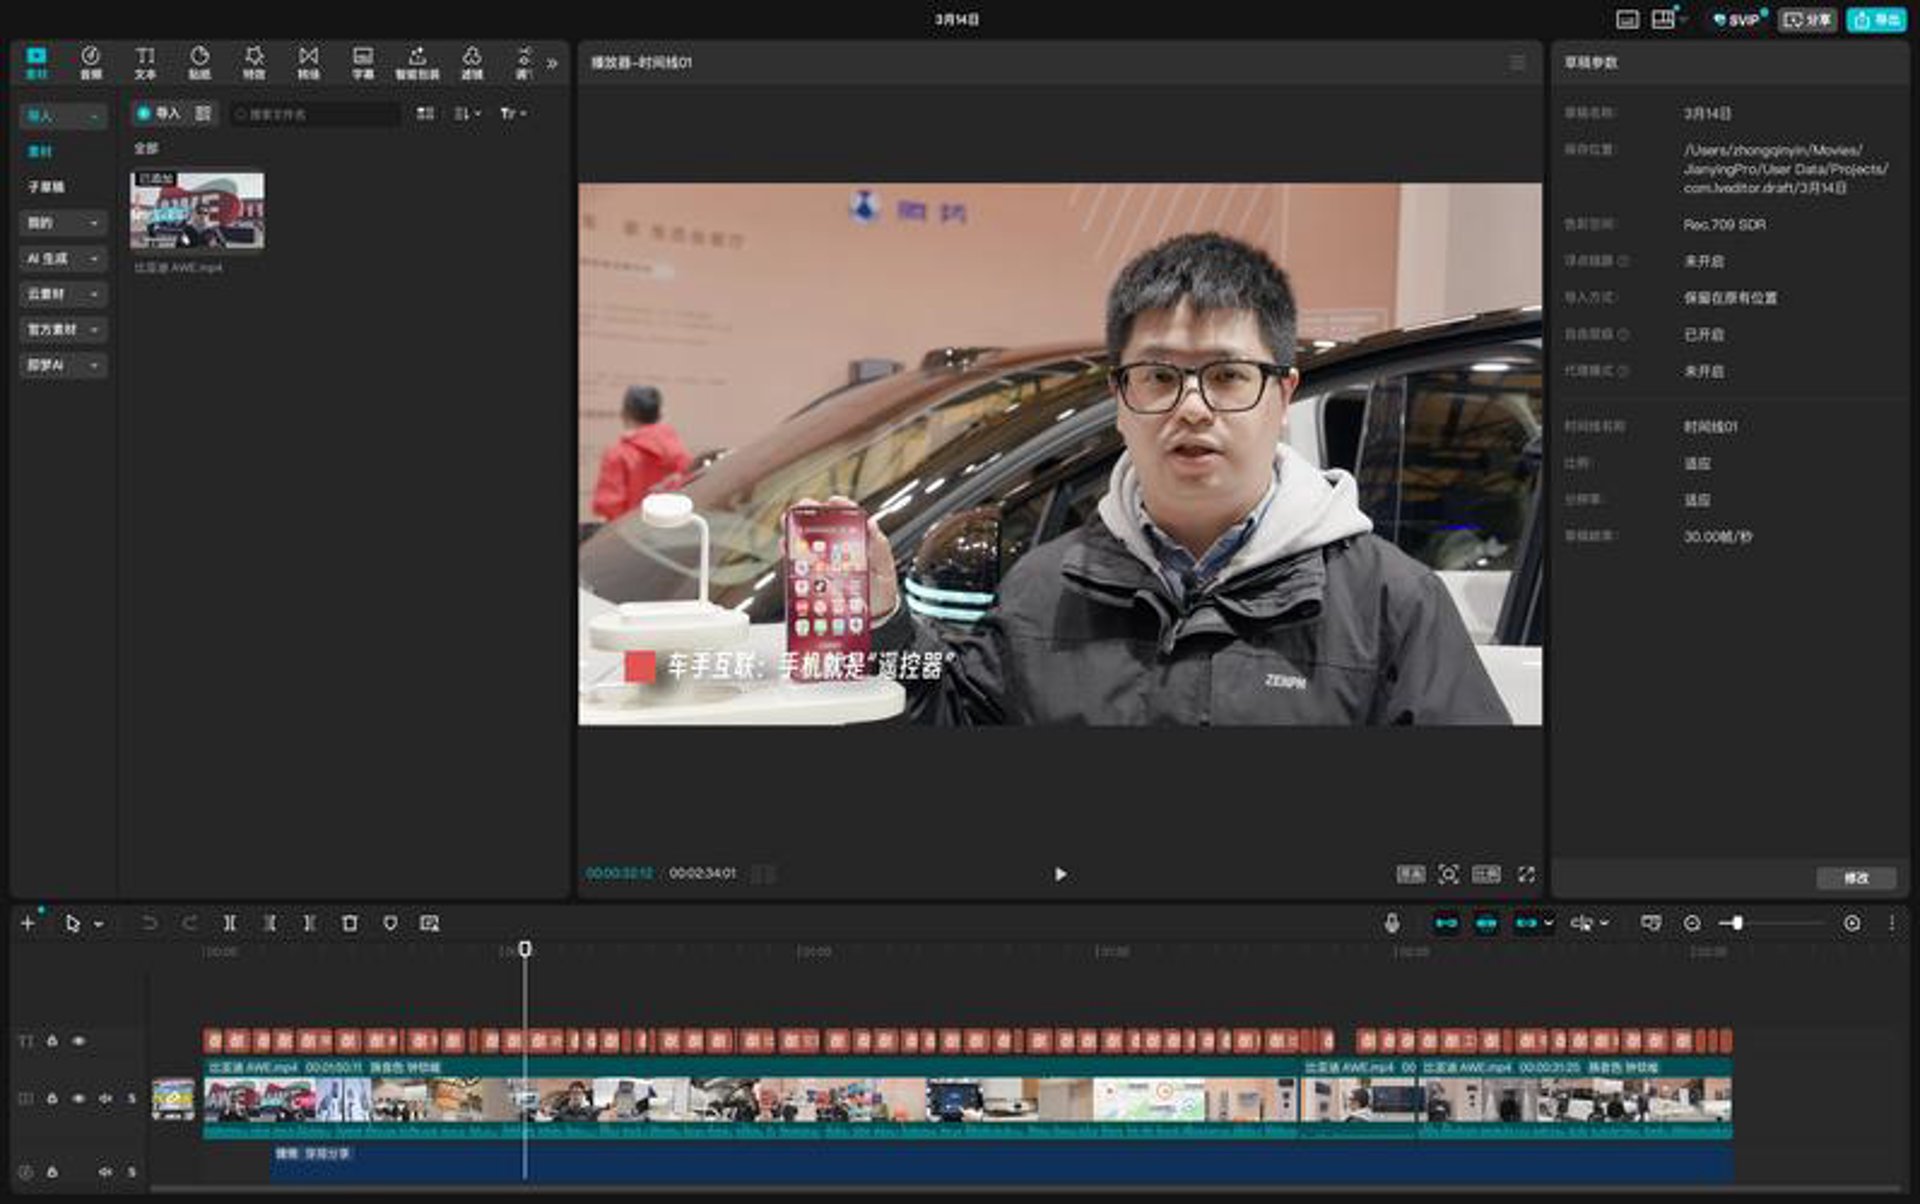Open the Captions (字幕) tab
The image size is (1920, 1204).
(x=363, y=62)
